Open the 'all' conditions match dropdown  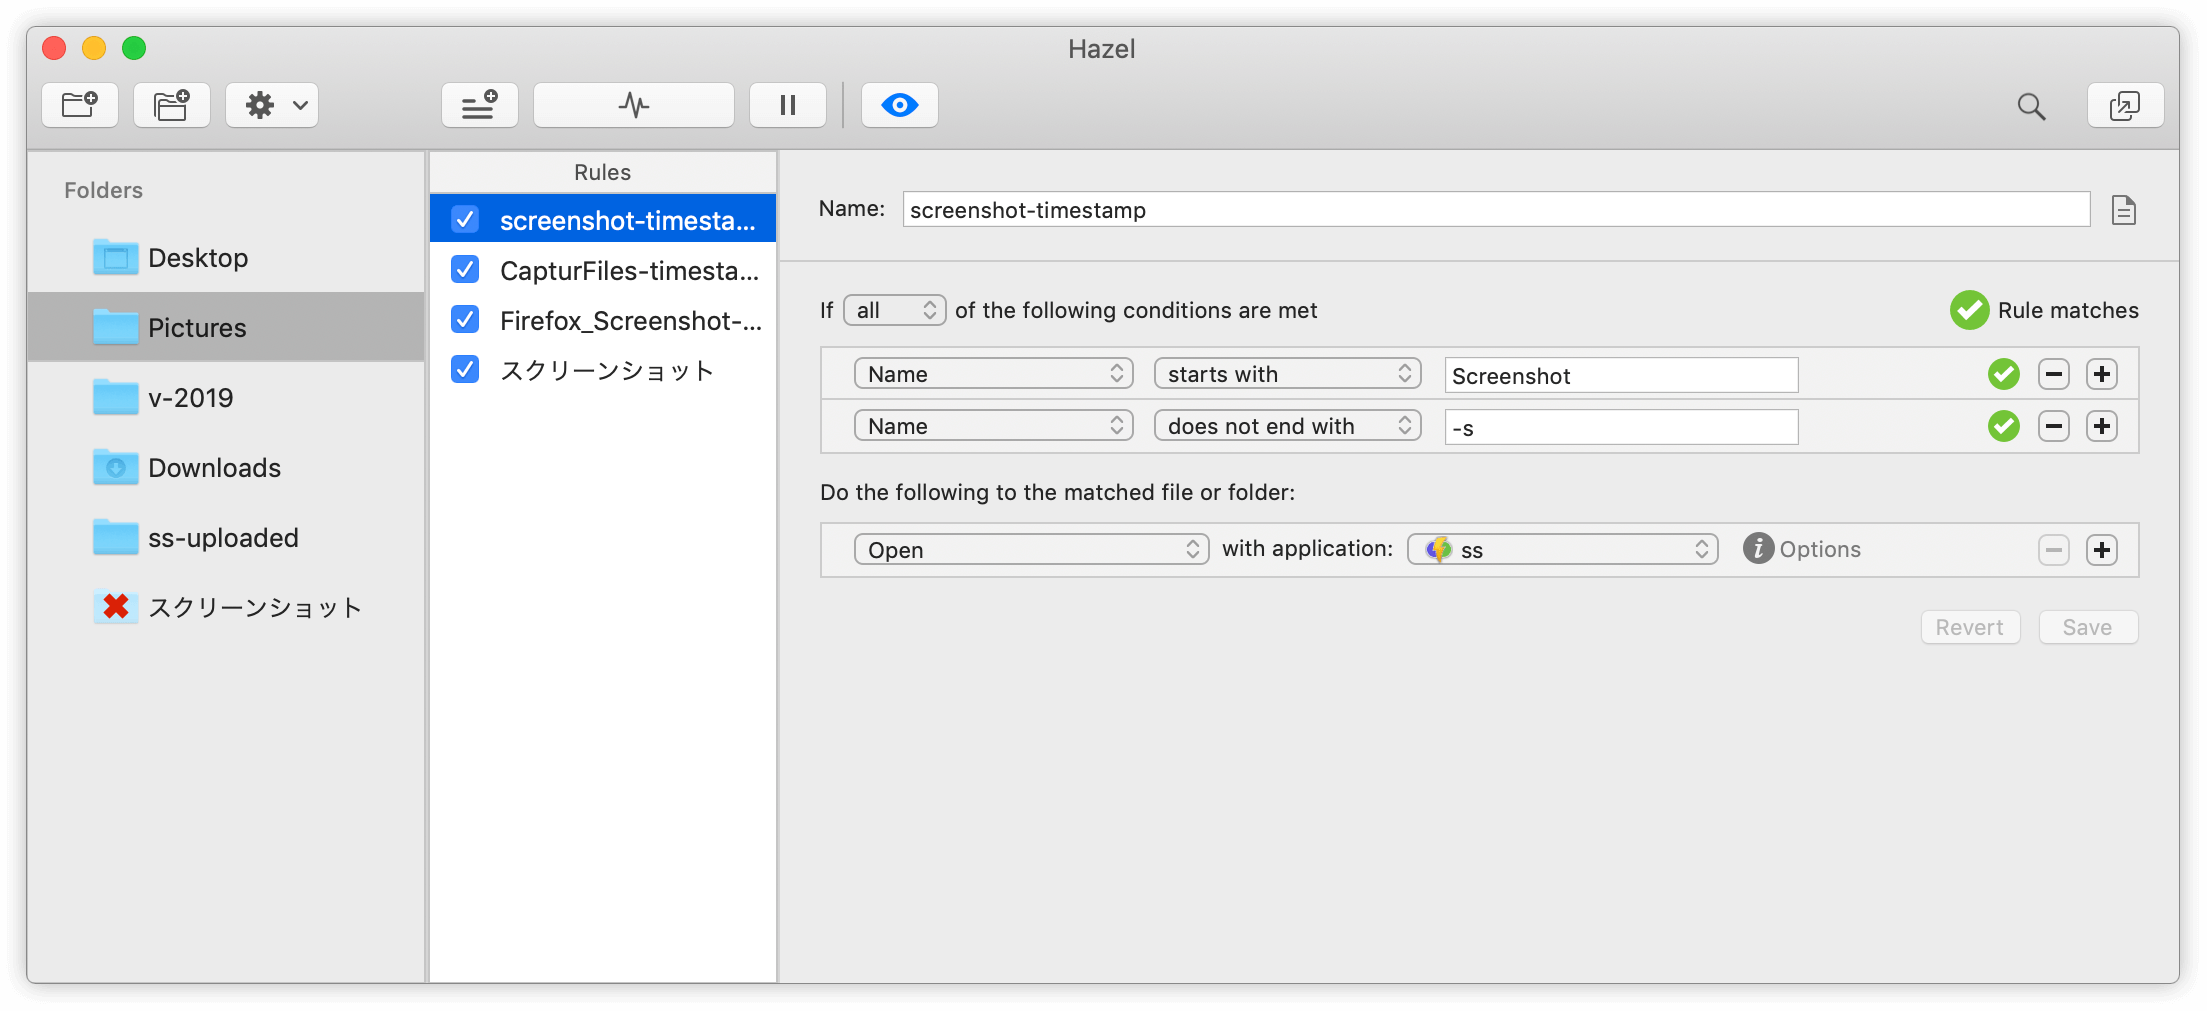[895, 310]
